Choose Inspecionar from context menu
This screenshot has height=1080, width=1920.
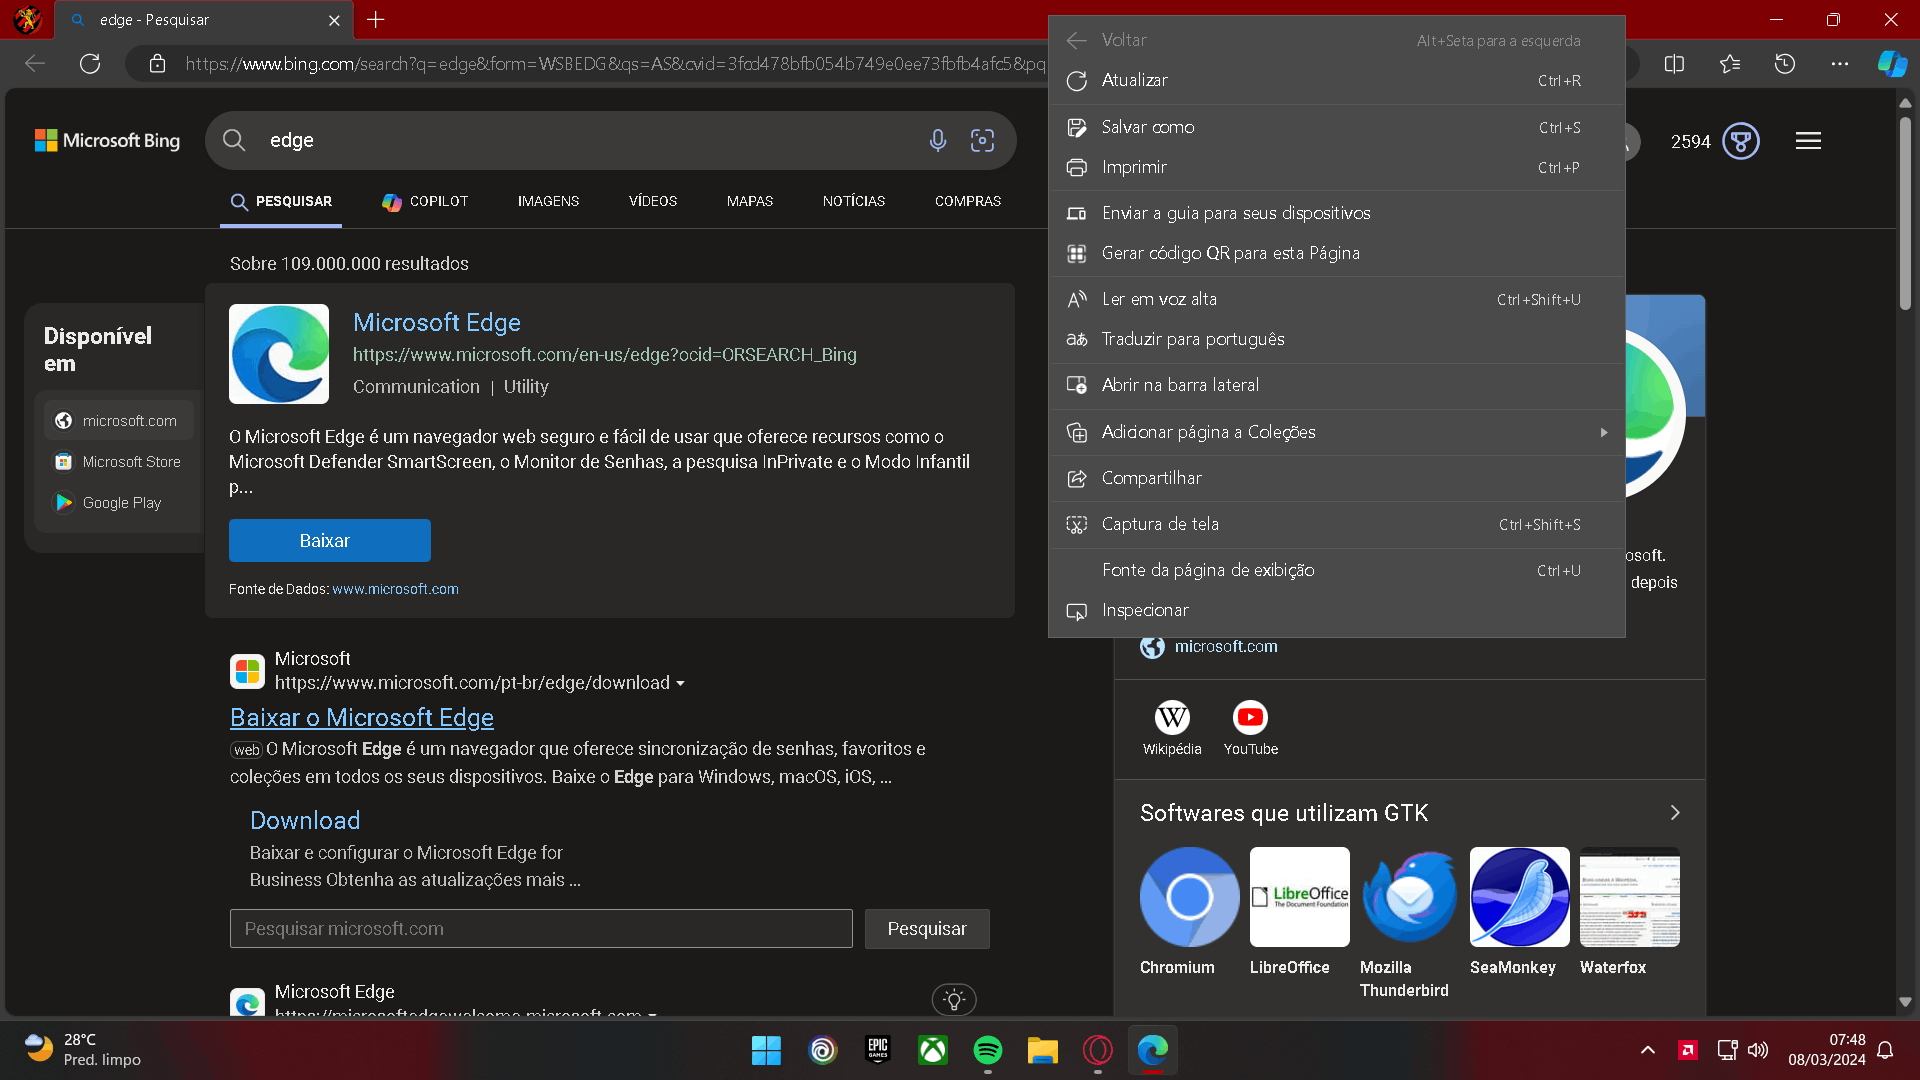(x=1336, y=610)
